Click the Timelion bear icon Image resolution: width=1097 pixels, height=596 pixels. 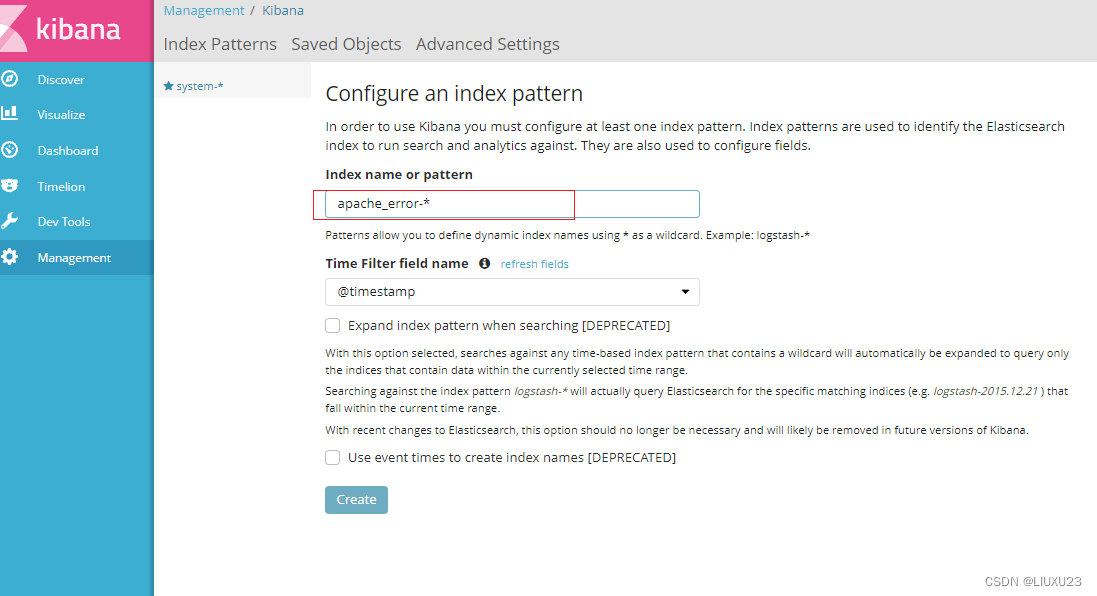pyautogui.click(x=10, y=185)
